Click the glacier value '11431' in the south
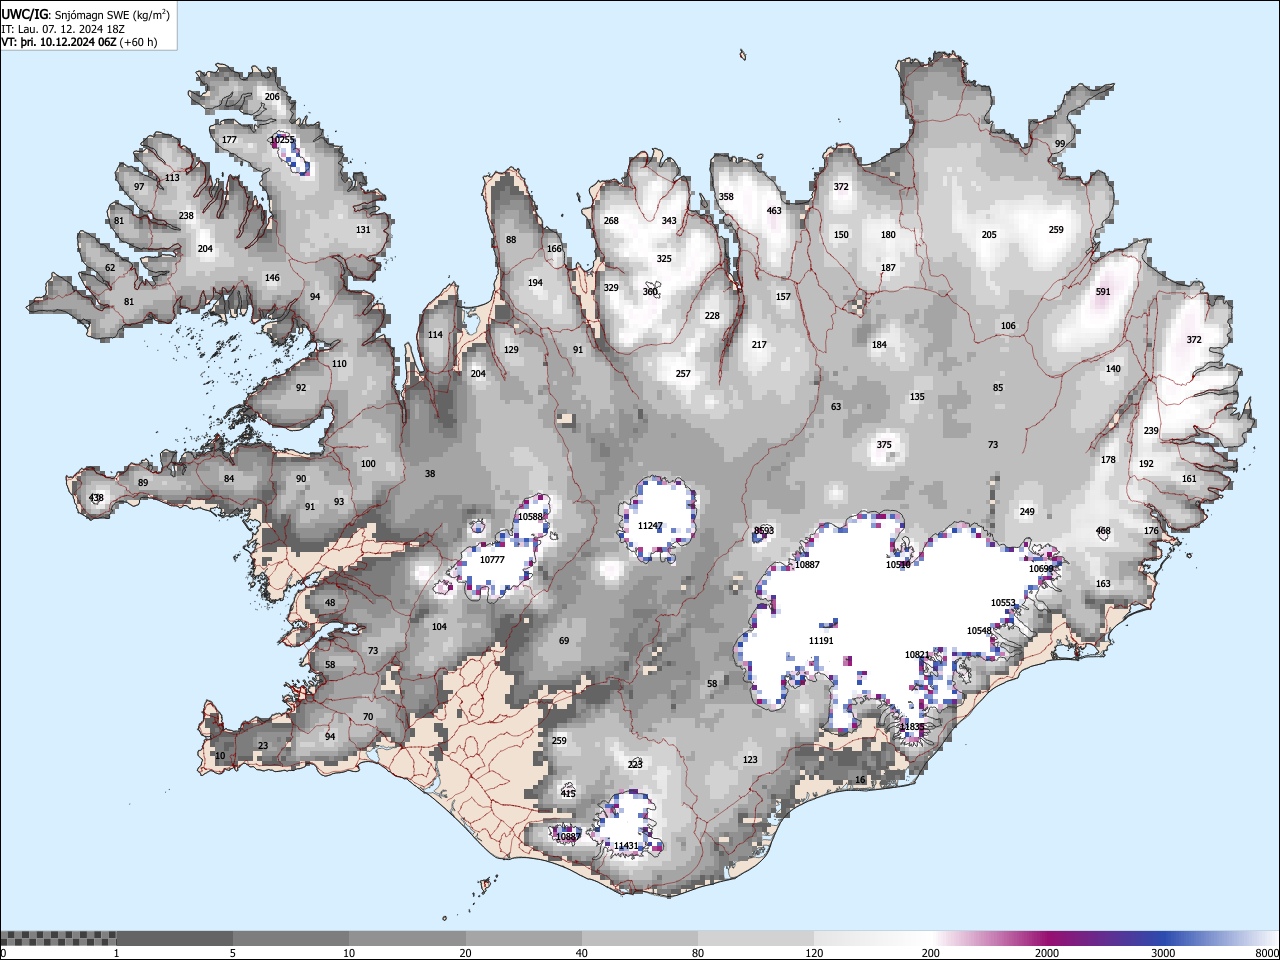 626,846
